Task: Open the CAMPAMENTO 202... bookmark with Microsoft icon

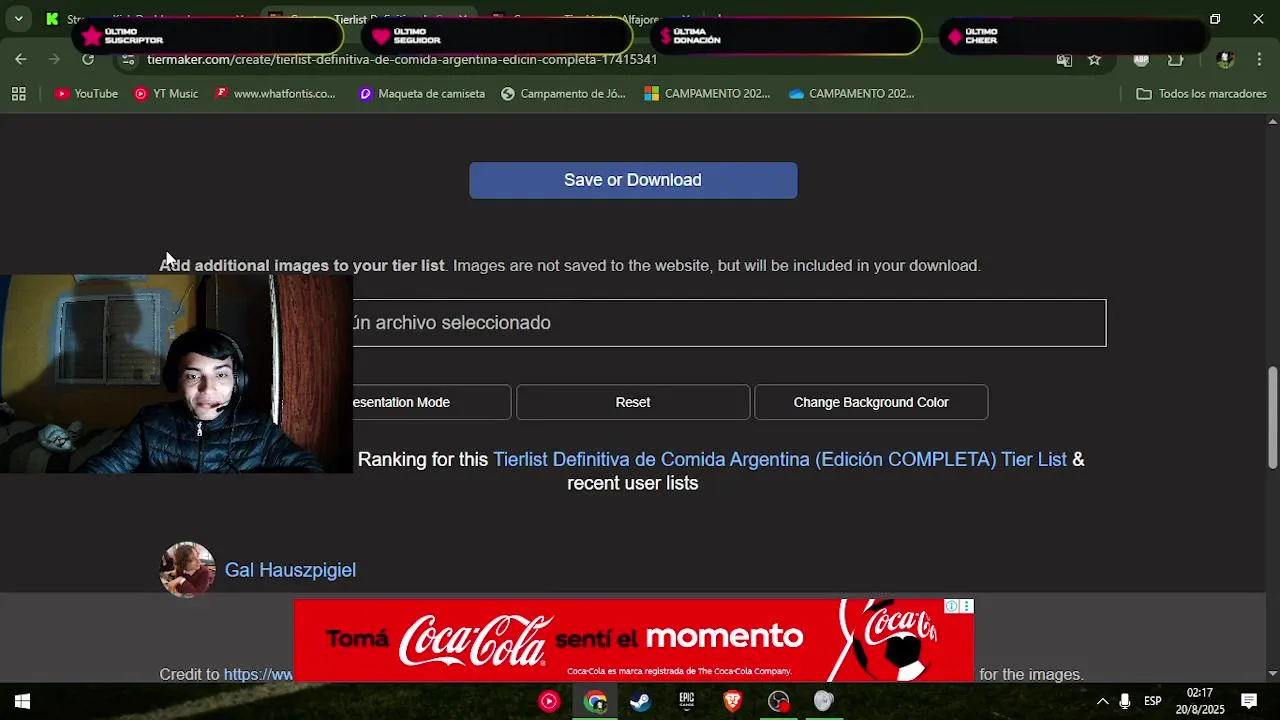Action: [707, 94]
